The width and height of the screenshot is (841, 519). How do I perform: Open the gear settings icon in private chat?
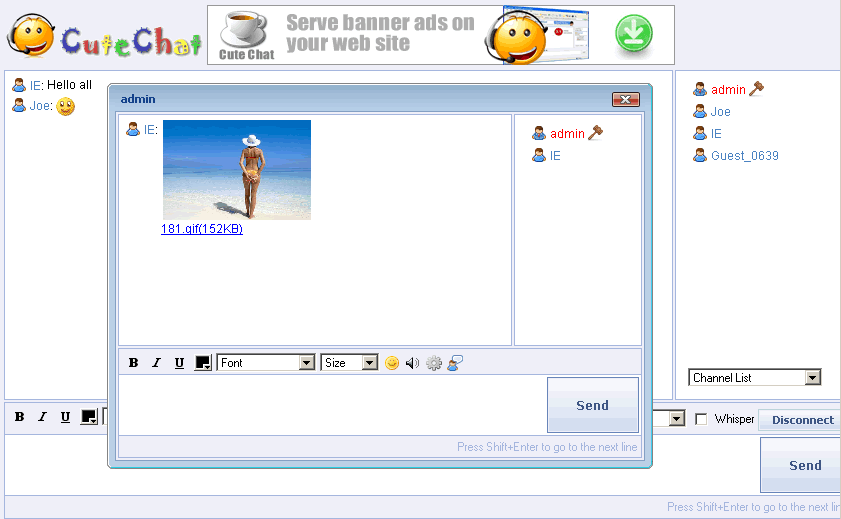click(x=434, y=363)
